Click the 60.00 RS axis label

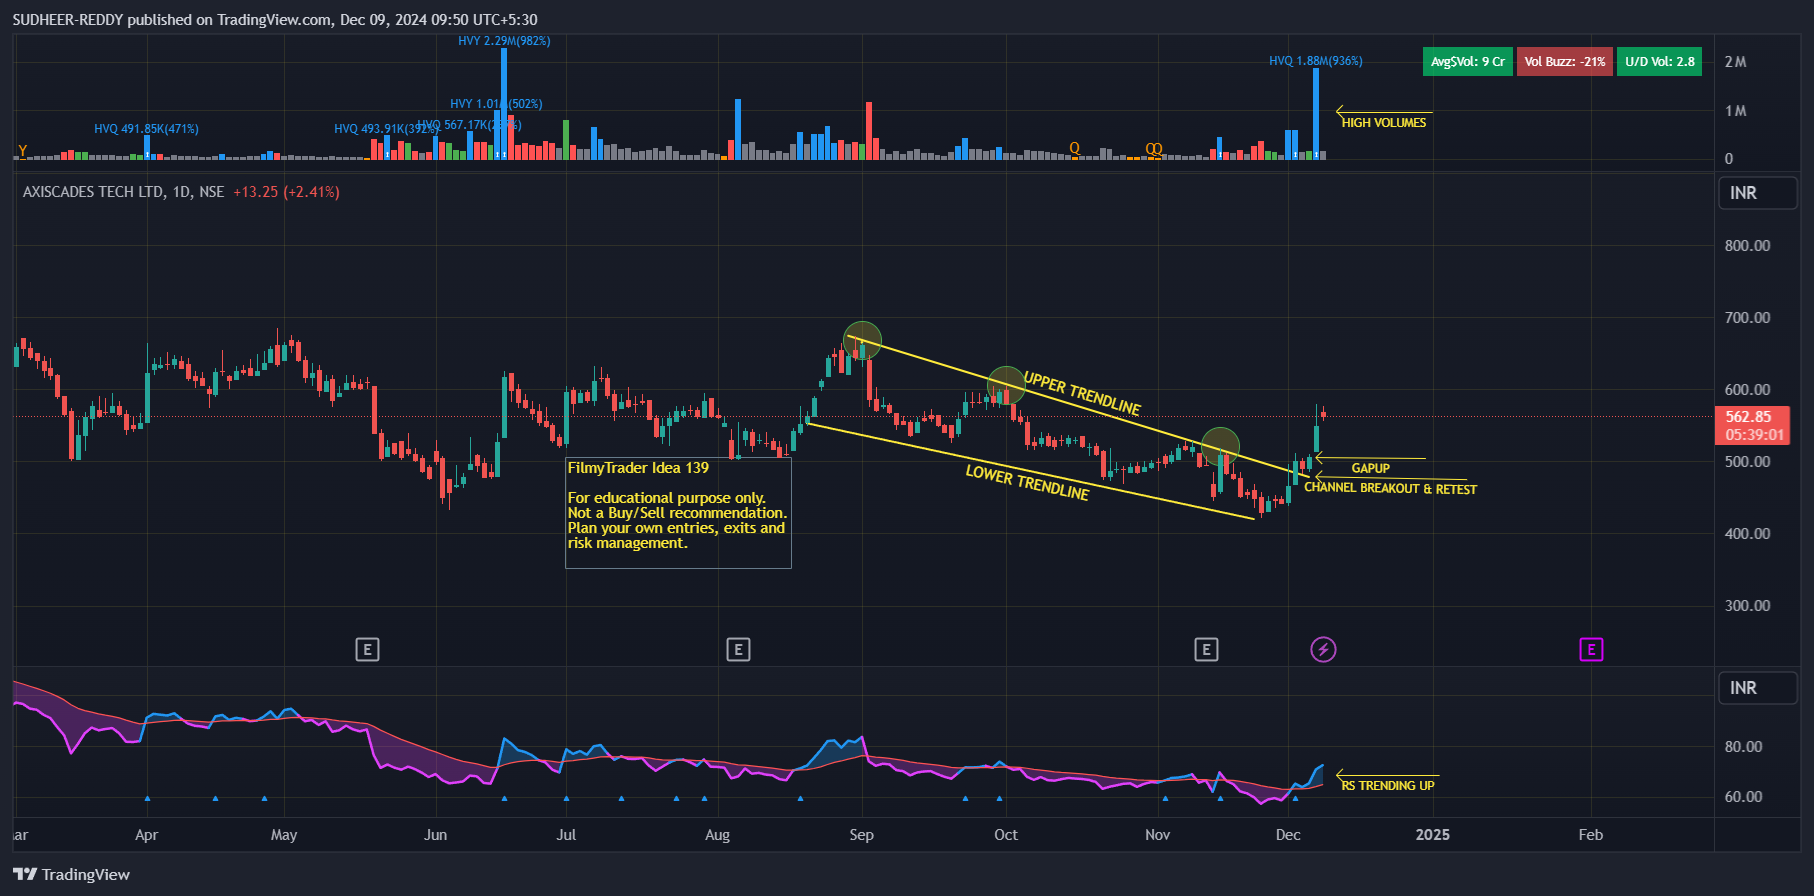[x=1743, y=797]
